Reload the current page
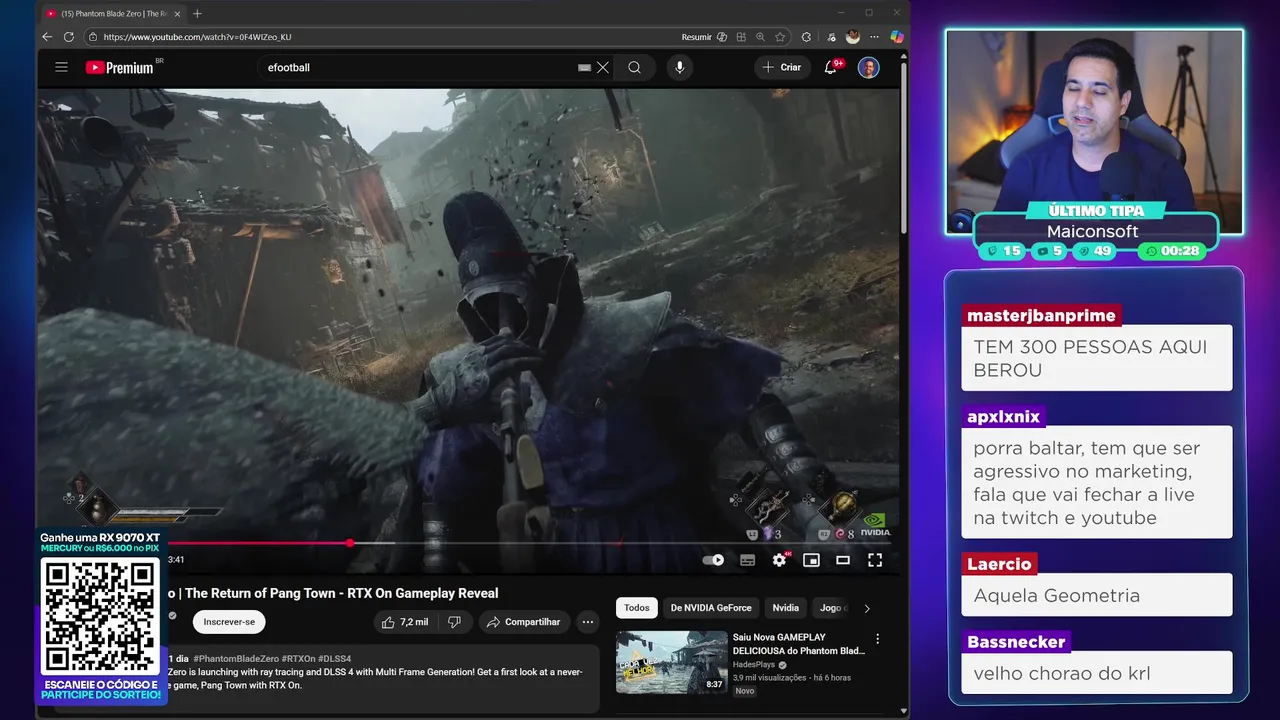Image resolution: width=1280 pixels, height=720 pixels. [x=69, y=37]
